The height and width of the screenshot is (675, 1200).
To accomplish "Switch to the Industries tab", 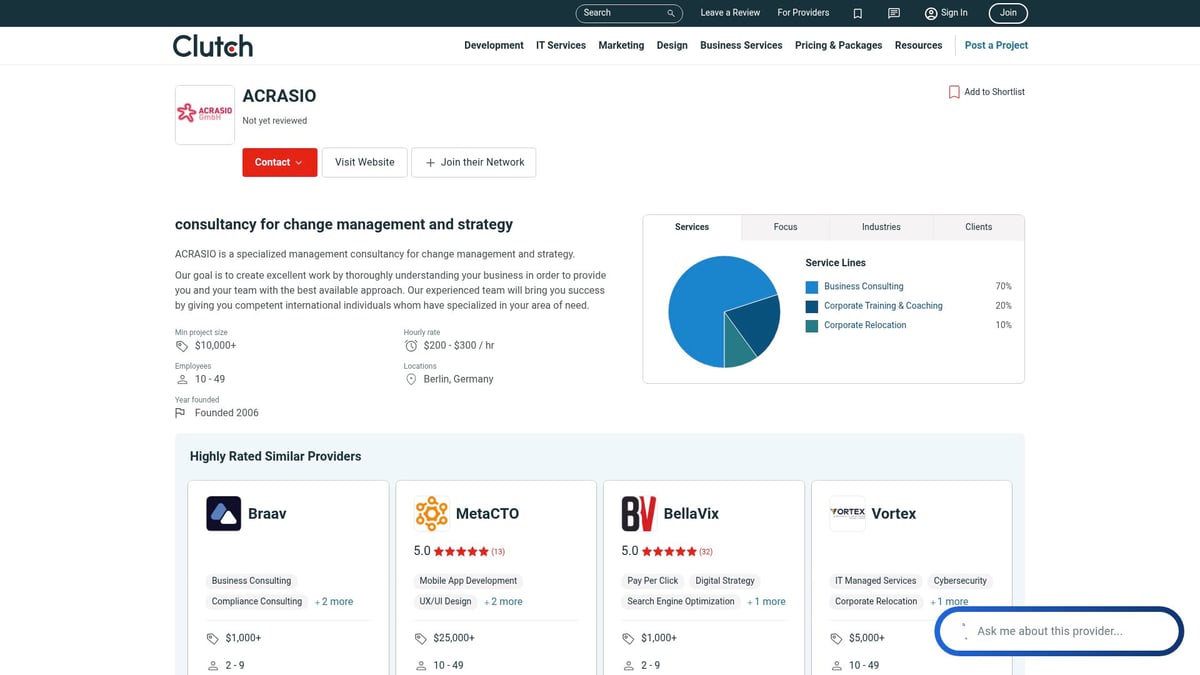I will point(881,227).
